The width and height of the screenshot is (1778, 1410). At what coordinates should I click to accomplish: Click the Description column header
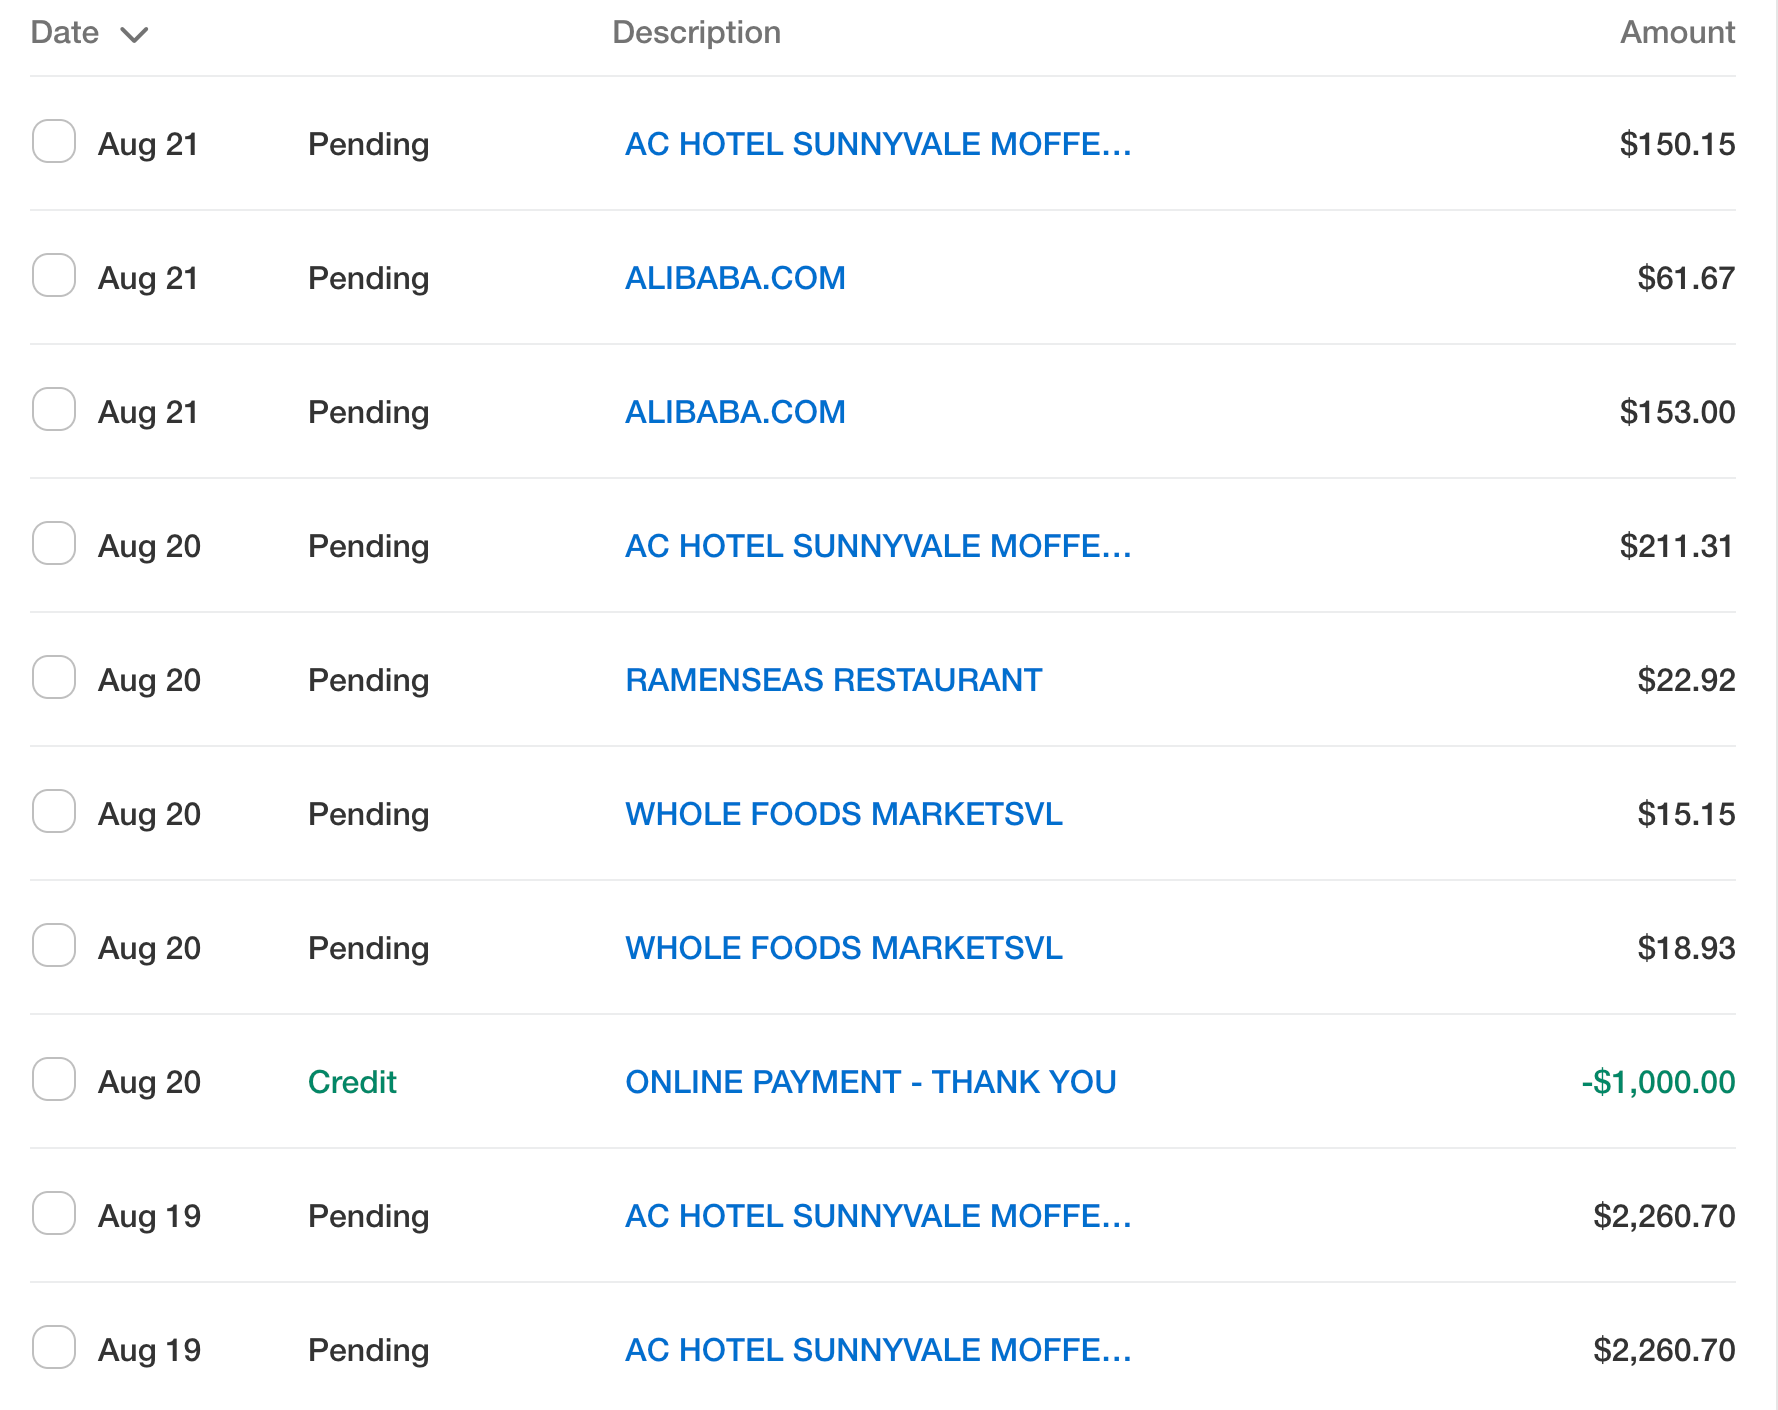[x=696, y=32]
